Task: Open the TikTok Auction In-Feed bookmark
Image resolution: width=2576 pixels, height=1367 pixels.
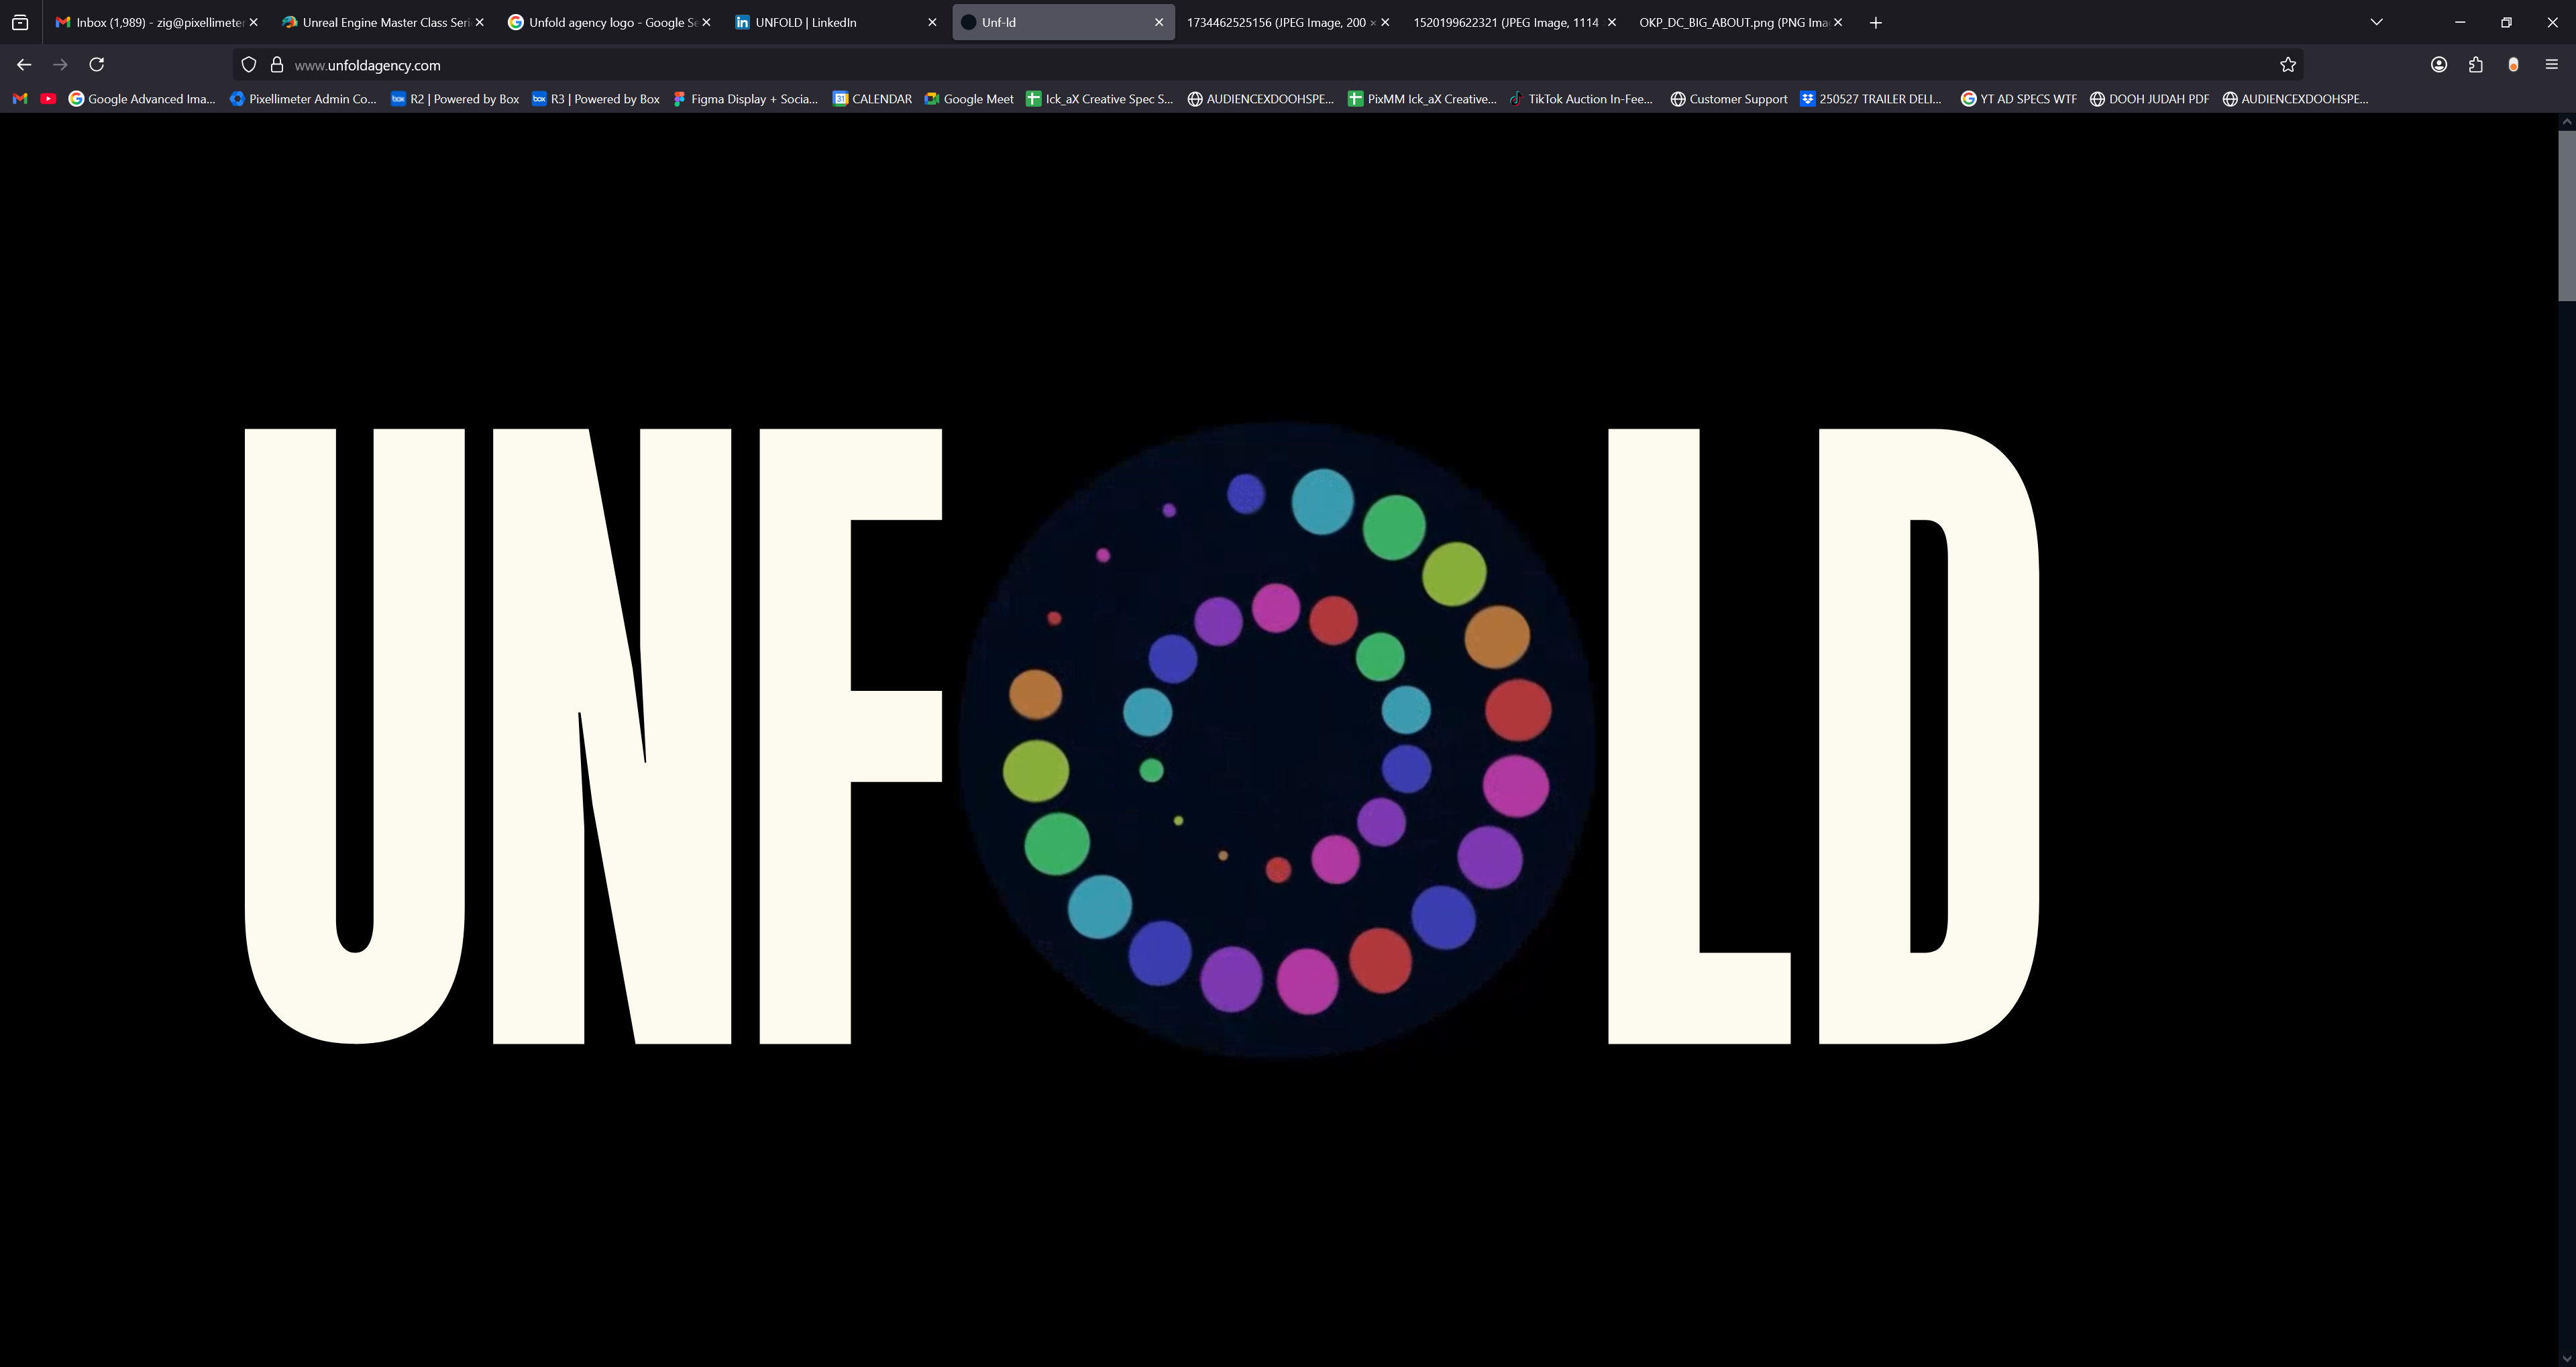Action: point(1581,99)
